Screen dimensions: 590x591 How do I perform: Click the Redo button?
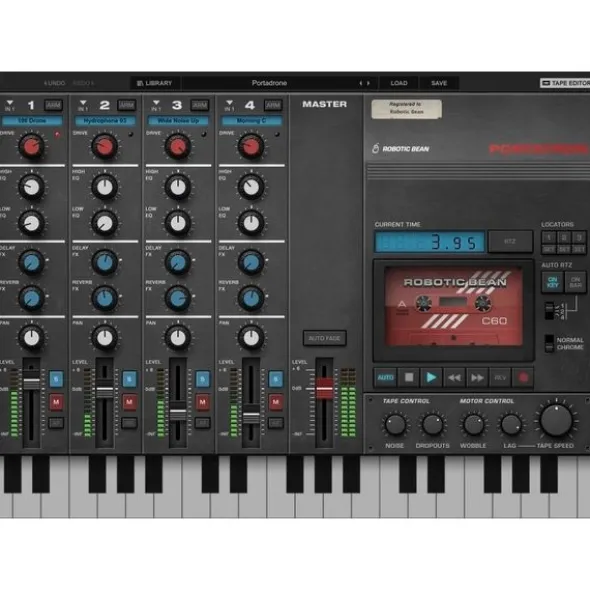pos(83,83)
